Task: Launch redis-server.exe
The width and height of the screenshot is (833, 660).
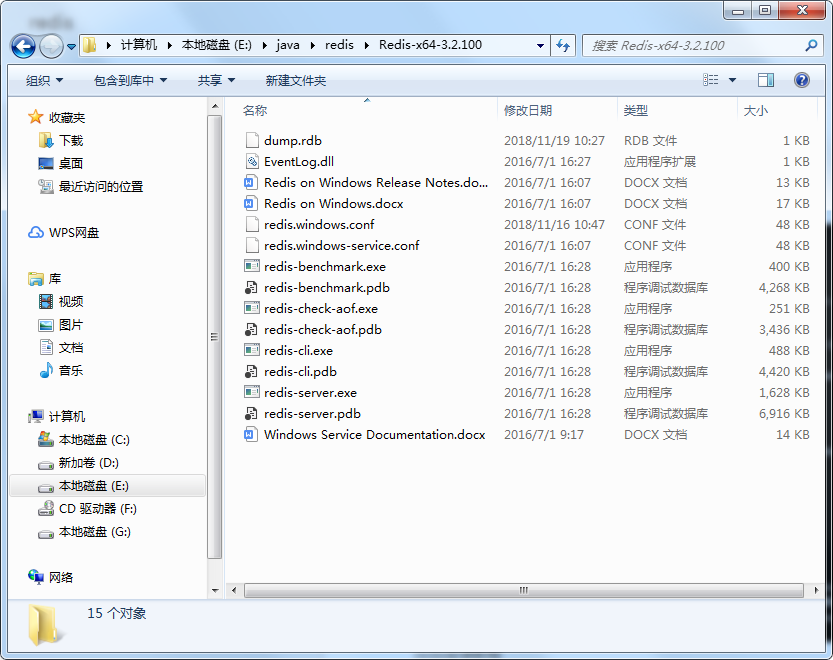Action: pos(308,393)
